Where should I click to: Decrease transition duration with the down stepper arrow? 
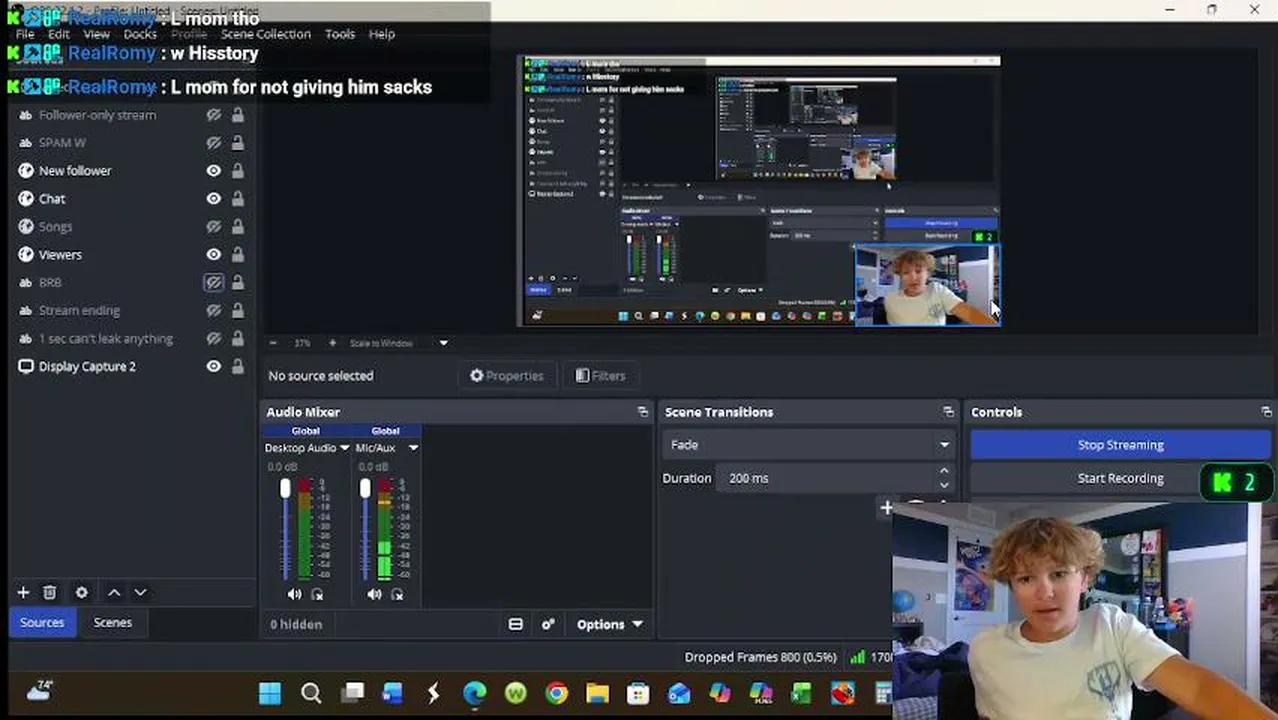click(944, 485)
